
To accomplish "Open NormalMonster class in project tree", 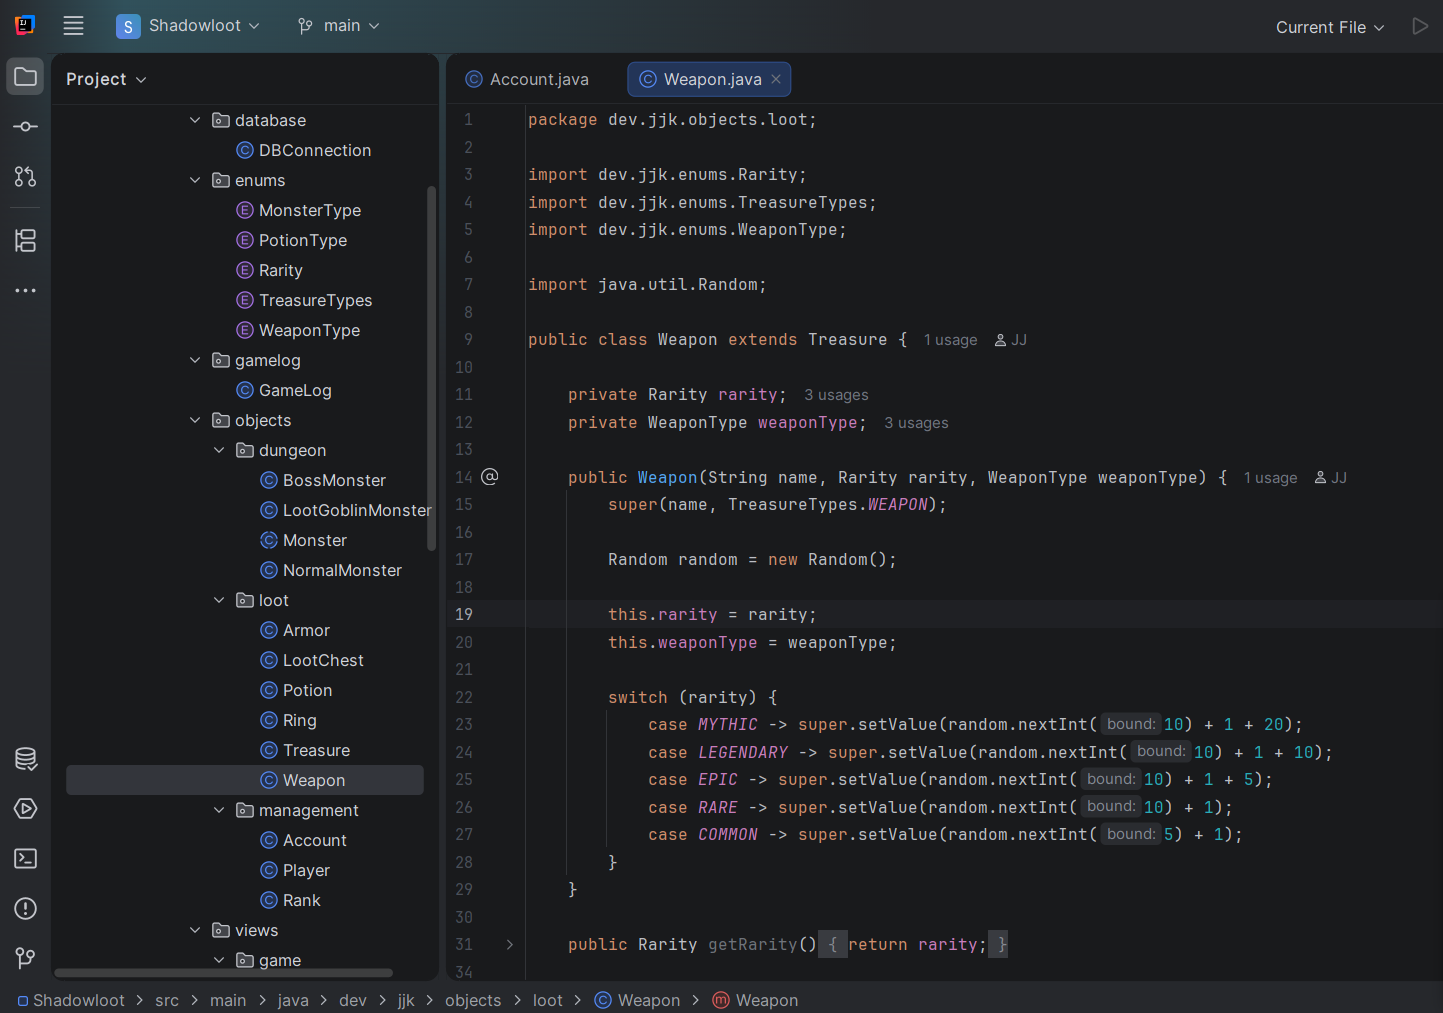I will 330,570.
